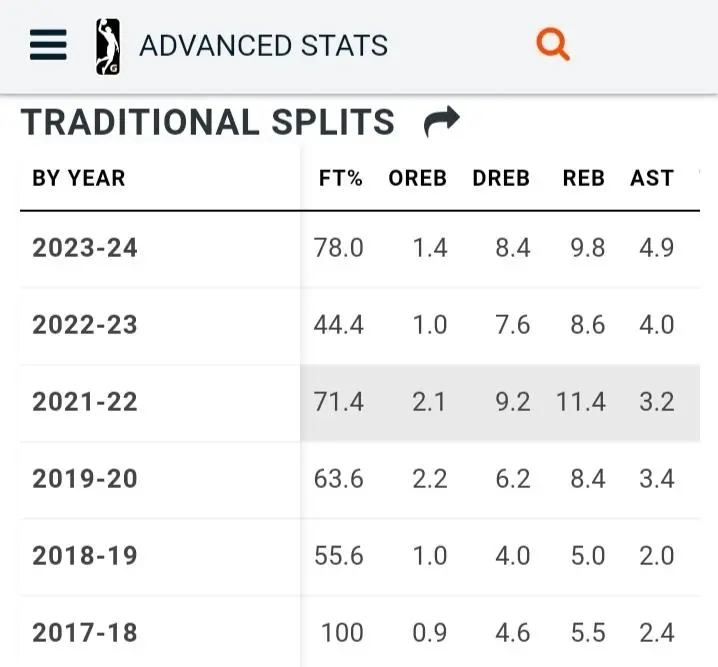Select the 2023-24 season row
Image resolution: width=718 pixels, height=667 pixels.
point(85,248)
